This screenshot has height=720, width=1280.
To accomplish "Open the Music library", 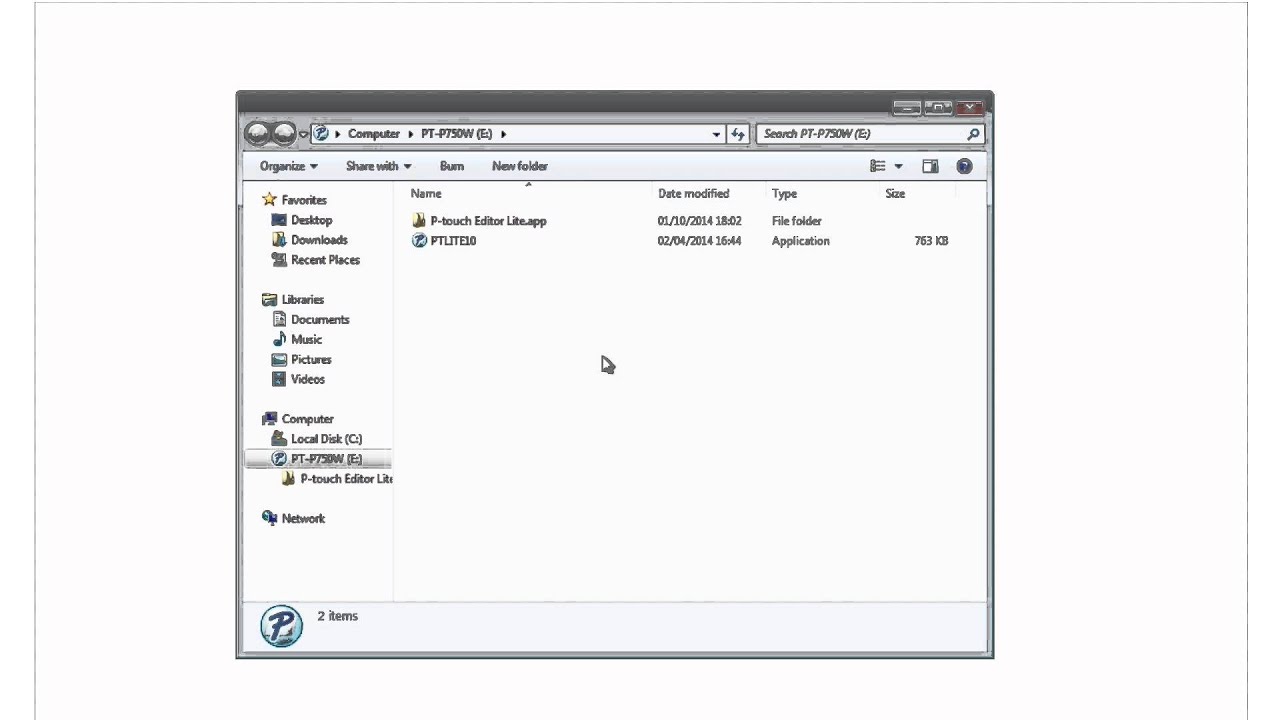I will tap(306, 340).
